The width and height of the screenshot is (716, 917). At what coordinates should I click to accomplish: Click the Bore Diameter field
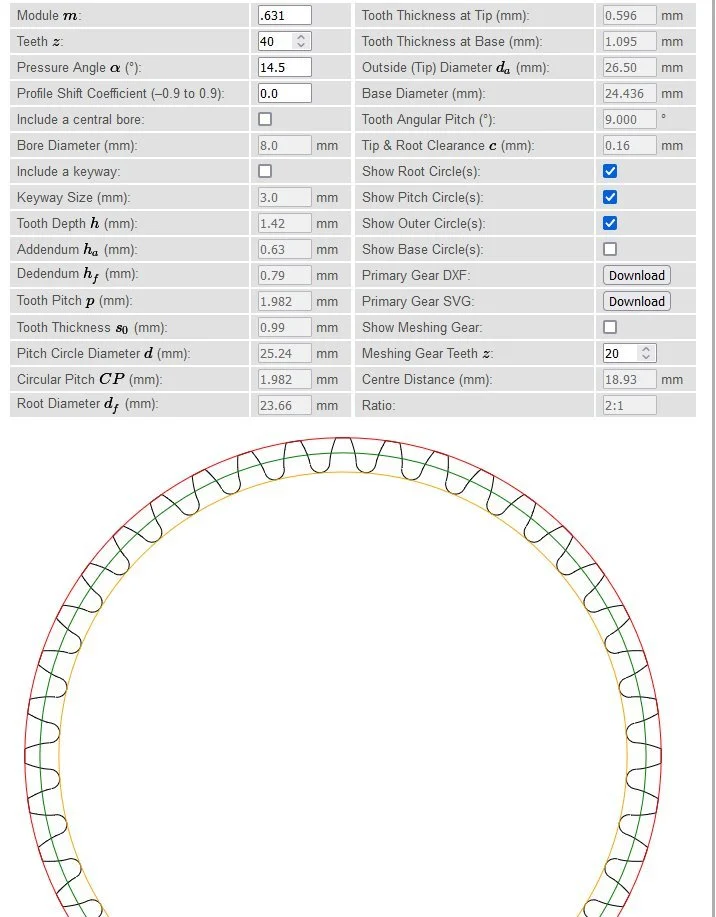[x=284, y=145]
